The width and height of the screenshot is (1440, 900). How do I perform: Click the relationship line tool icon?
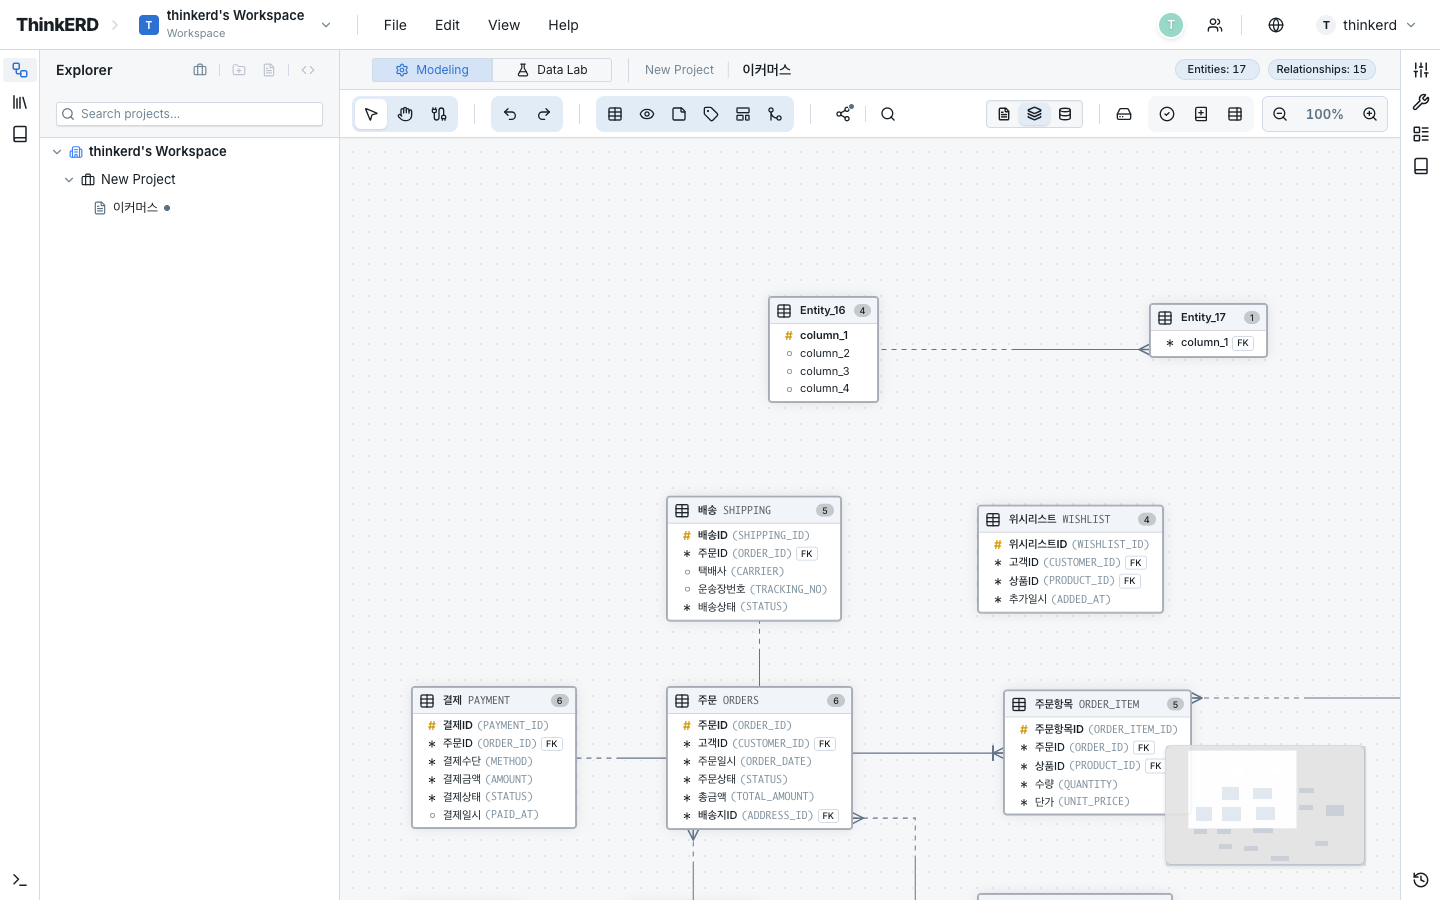tap(775, 114)
